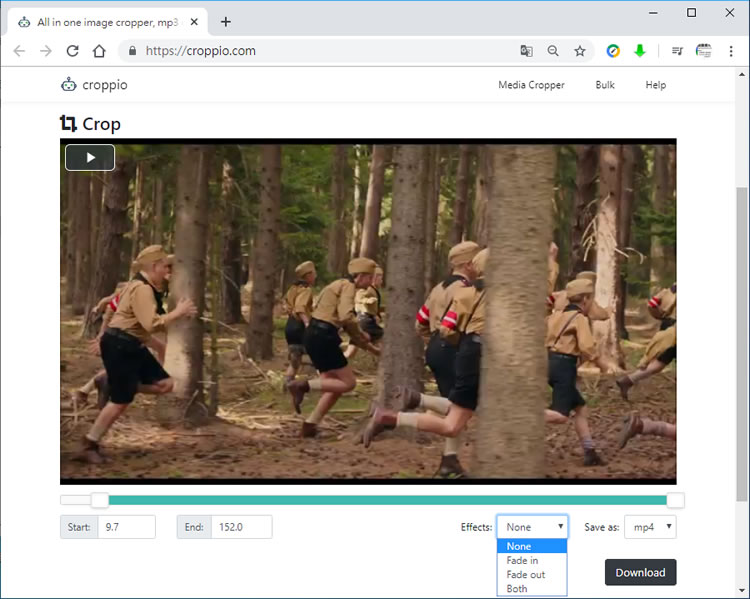Click the green download arrow extension
This screenshot has width=750, height=599.
640,51
